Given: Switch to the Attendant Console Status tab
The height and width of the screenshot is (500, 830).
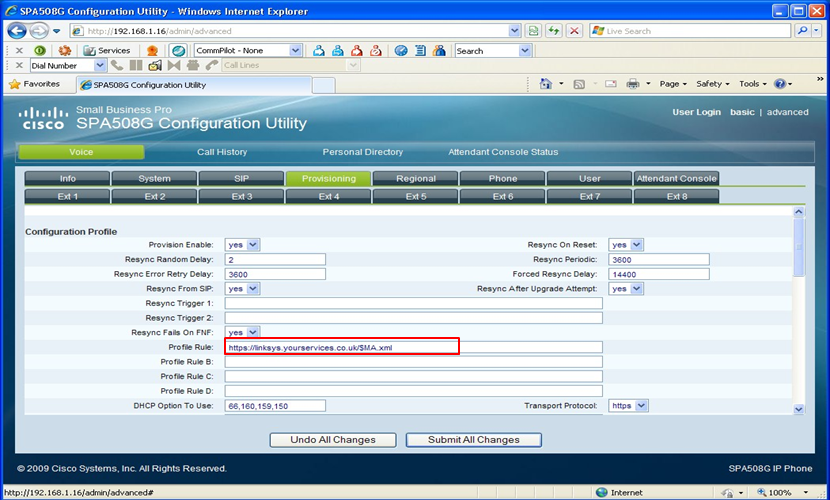Looking at the screenshot, I should (x=503, y=152).
